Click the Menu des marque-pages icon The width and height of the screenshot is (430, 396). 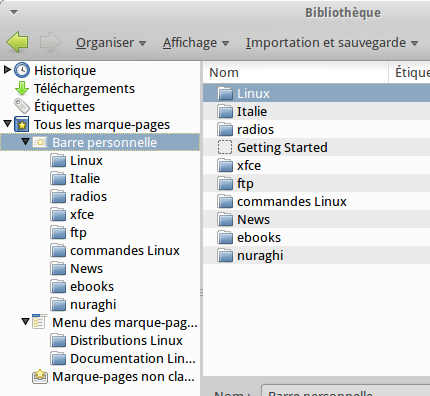click(40, 322)
